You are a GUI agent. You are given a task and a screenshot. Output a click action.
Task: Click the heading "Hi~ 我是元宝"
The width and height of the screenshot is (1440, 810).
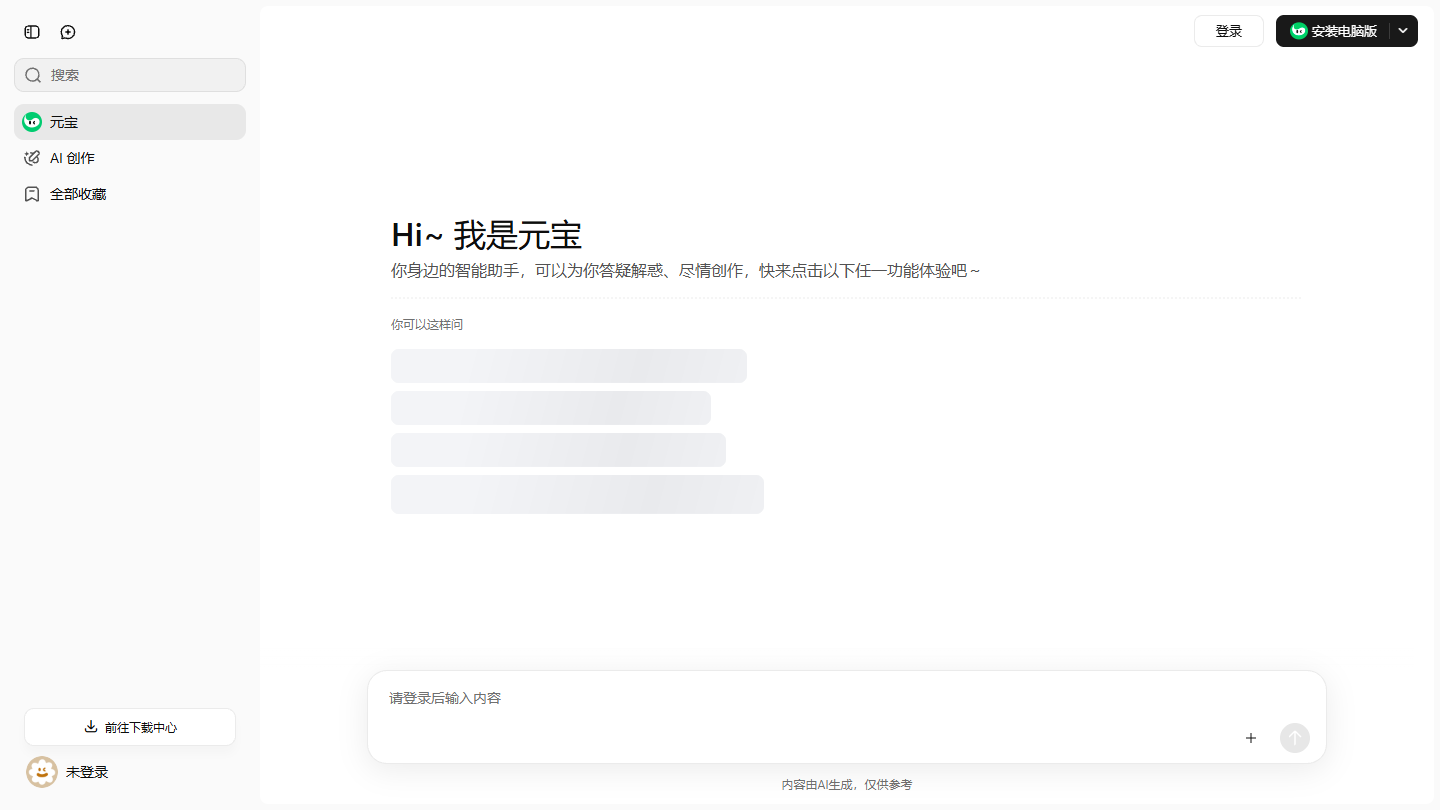point(486,236)
